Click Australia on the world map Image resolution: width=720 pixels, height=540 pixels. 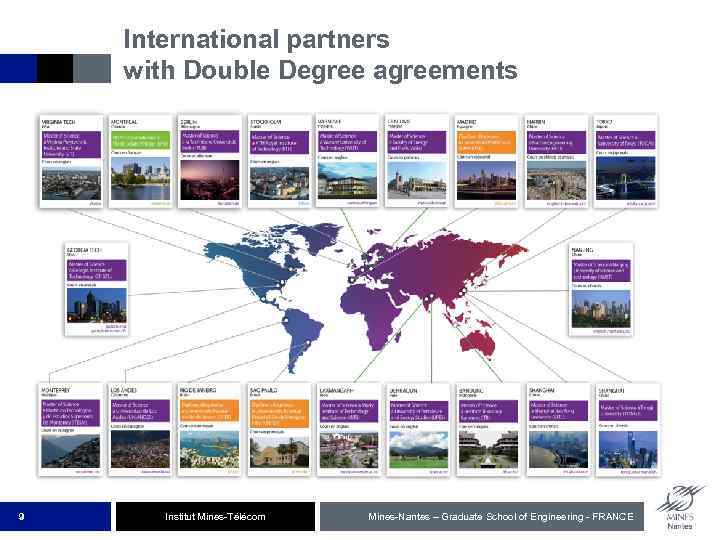click(478, 342)
